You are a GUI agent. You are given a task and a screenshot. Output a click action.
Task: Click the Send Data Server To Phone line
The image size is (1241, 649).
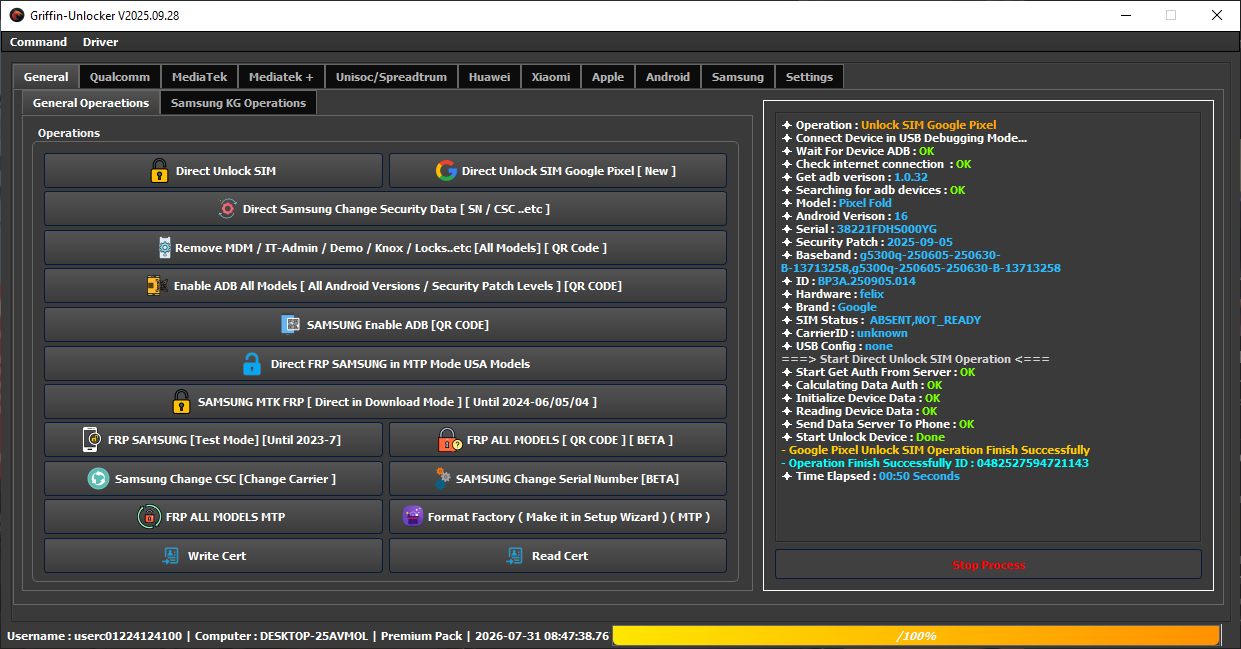click(877, 424)
